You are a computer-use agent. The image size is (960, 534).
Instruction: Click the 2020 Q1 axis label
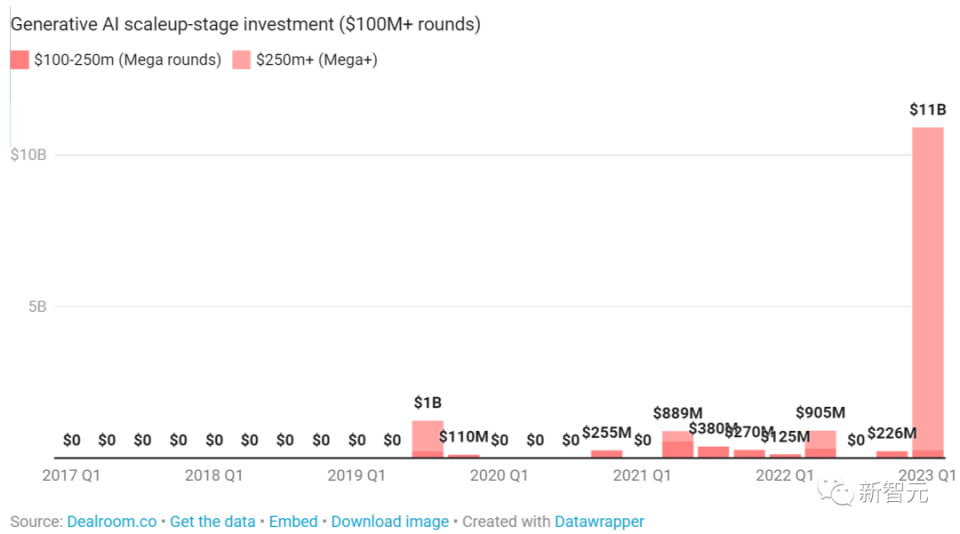pos(499,476)
